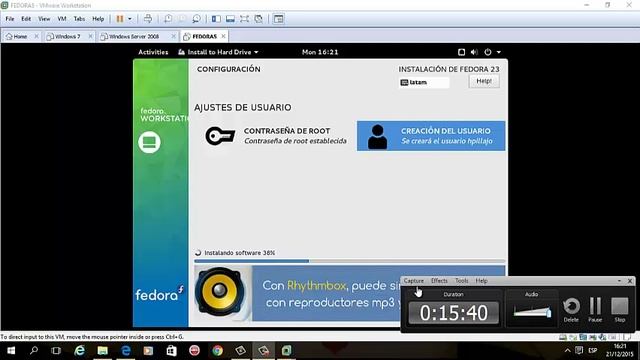Enter full screen mode via toolbar icon
This screenshot has width=640, height=360.
(x=244, y=19)
